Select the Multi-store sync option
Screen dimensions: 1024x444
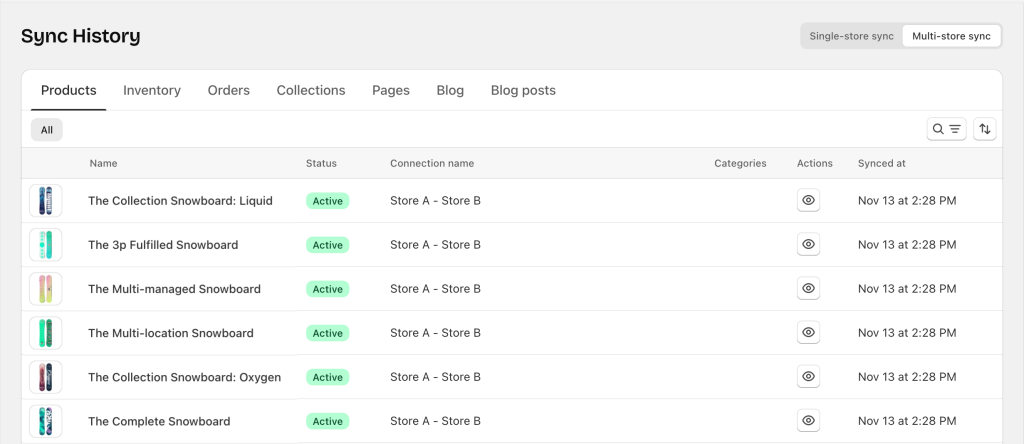[x=951, y=36]
